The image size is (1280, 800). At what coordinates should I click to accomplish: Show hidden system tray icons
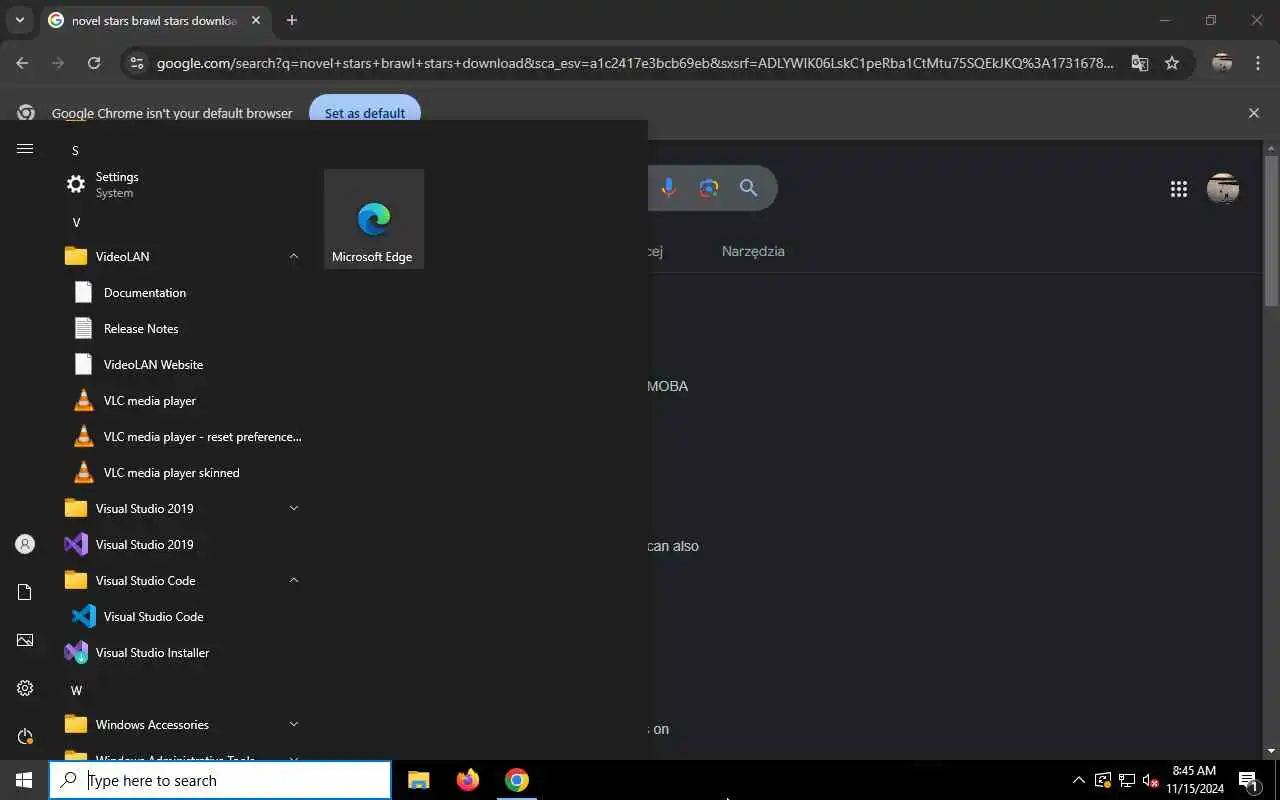(x=1078, y=780)
